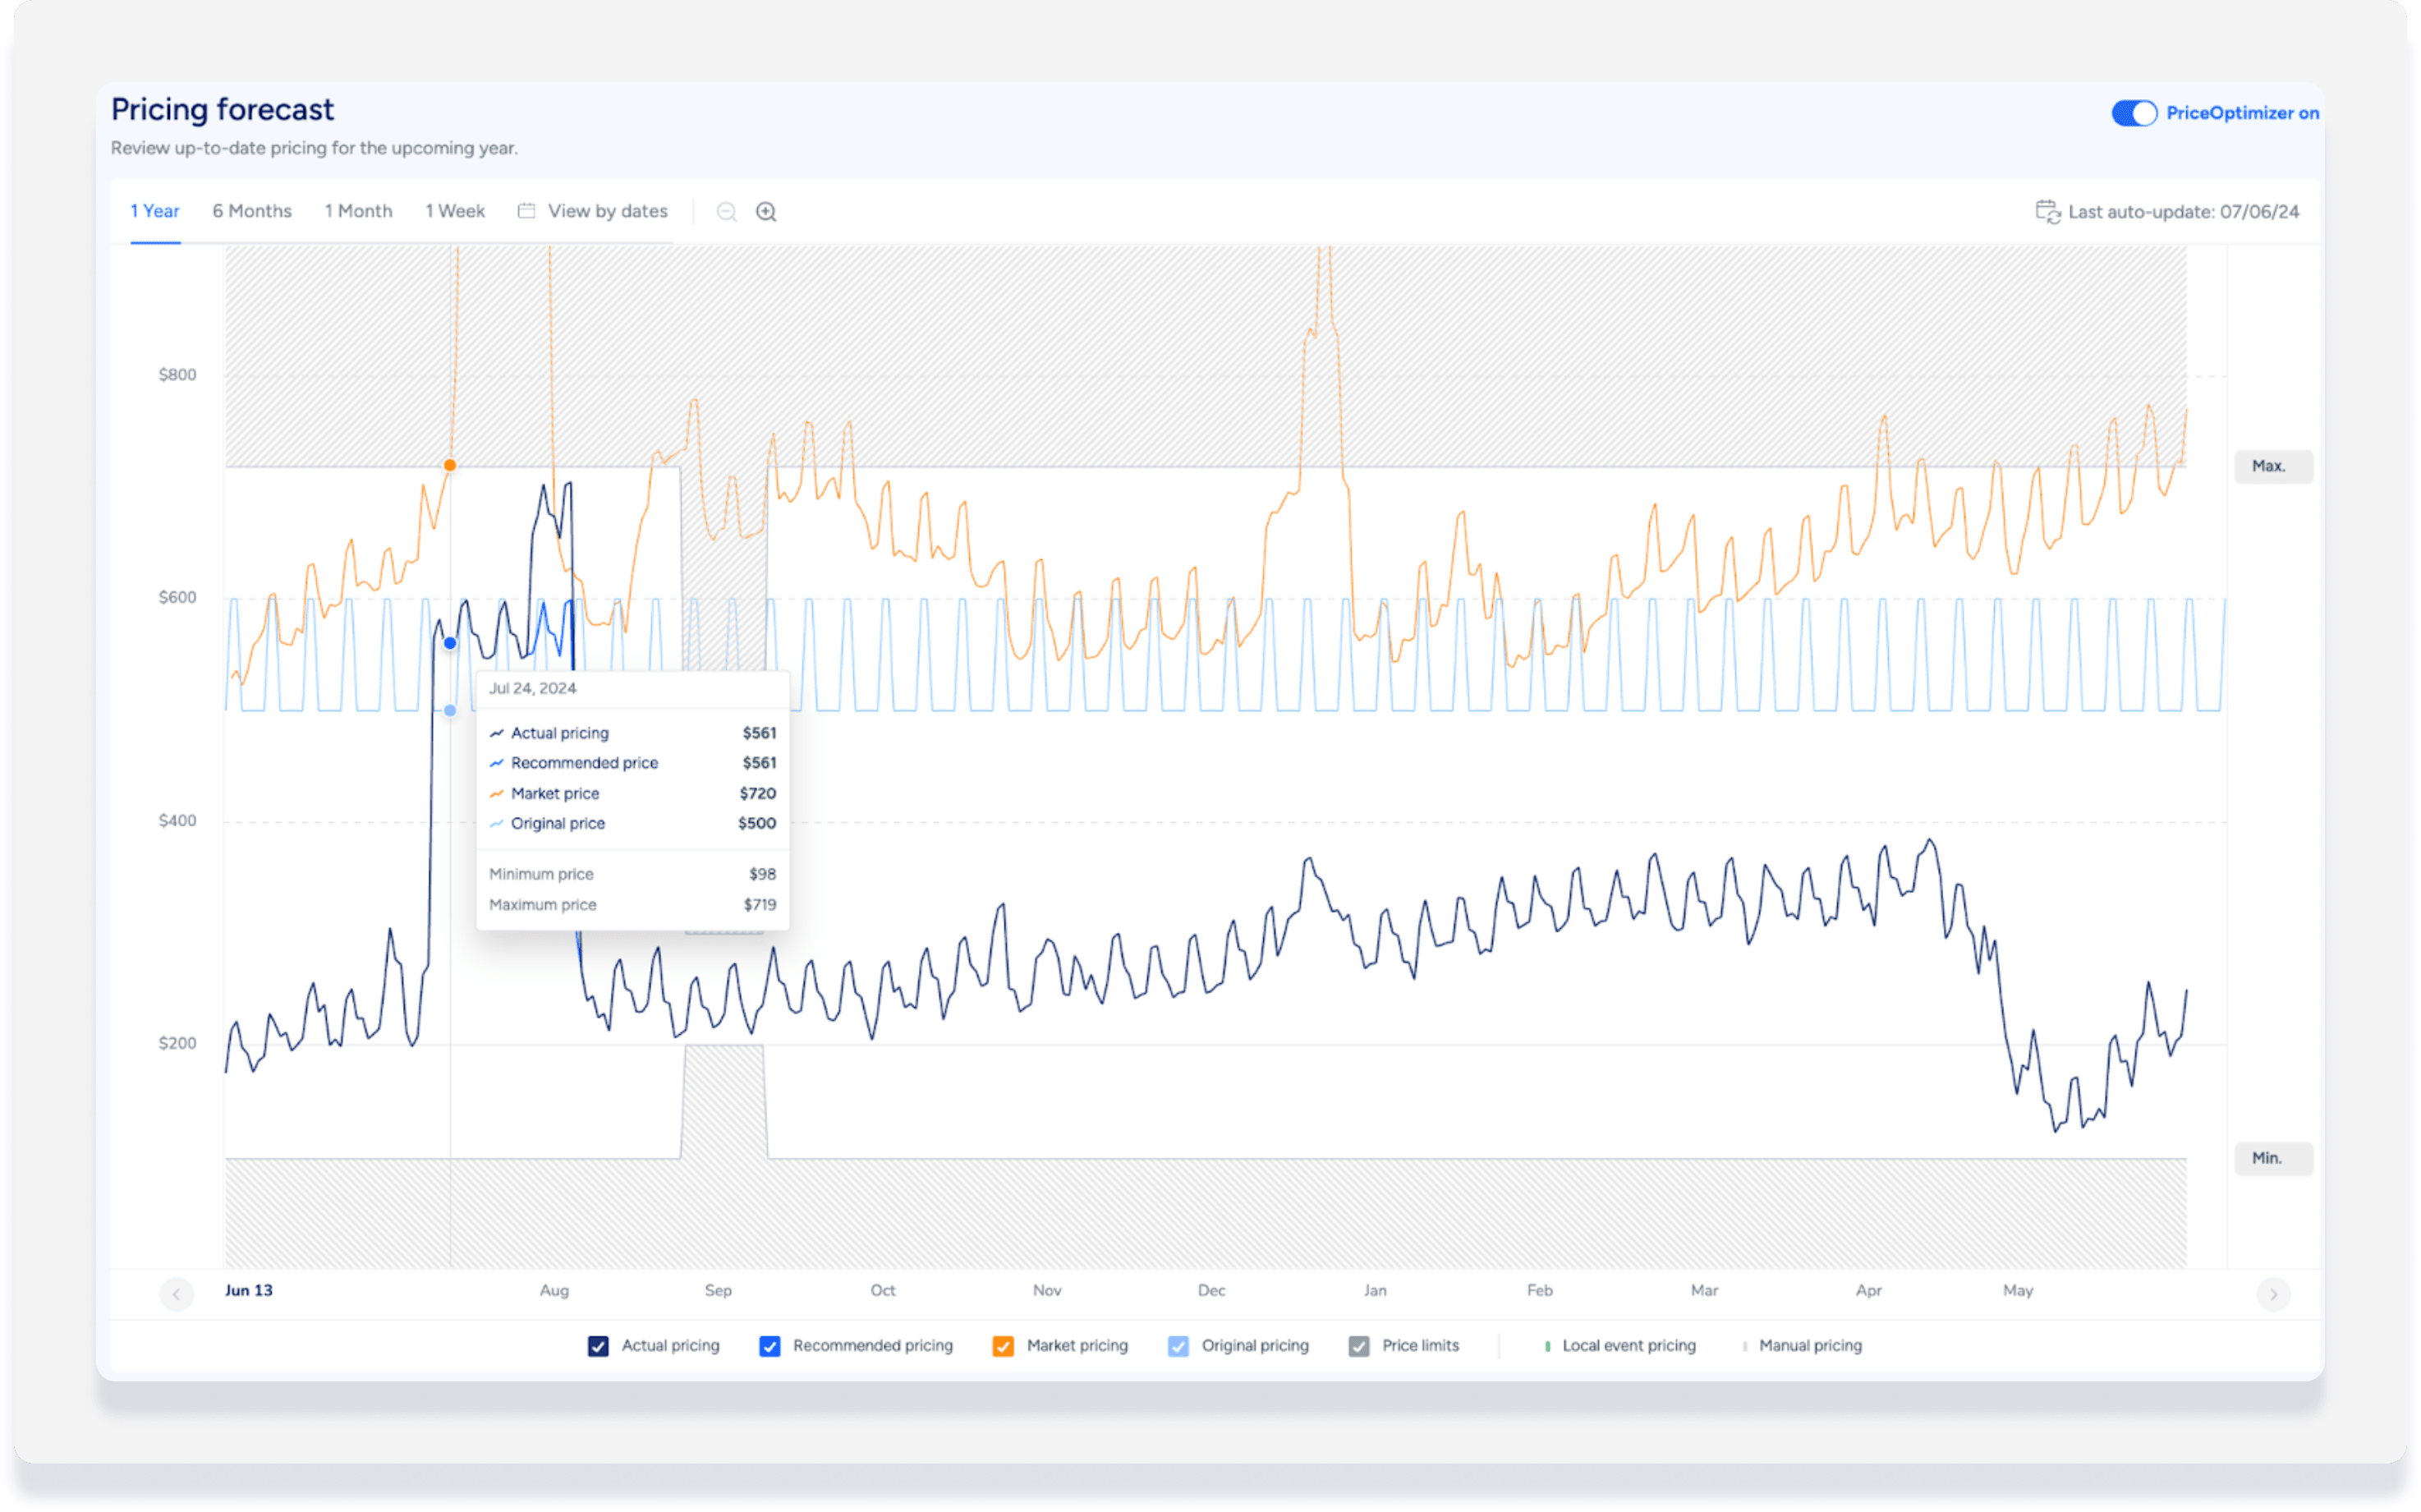Click the calendar icon beside View by dates
The height and width of the screenshot is (1512, 2421).
[x=526, y=211]
